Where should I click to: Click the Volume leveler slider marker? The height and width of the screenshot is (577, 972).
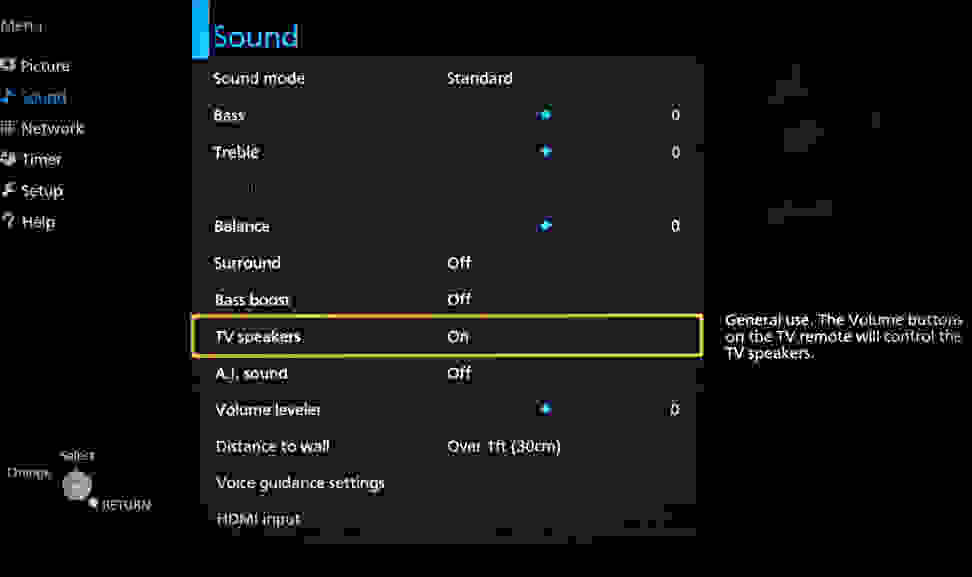click(544, 408)
